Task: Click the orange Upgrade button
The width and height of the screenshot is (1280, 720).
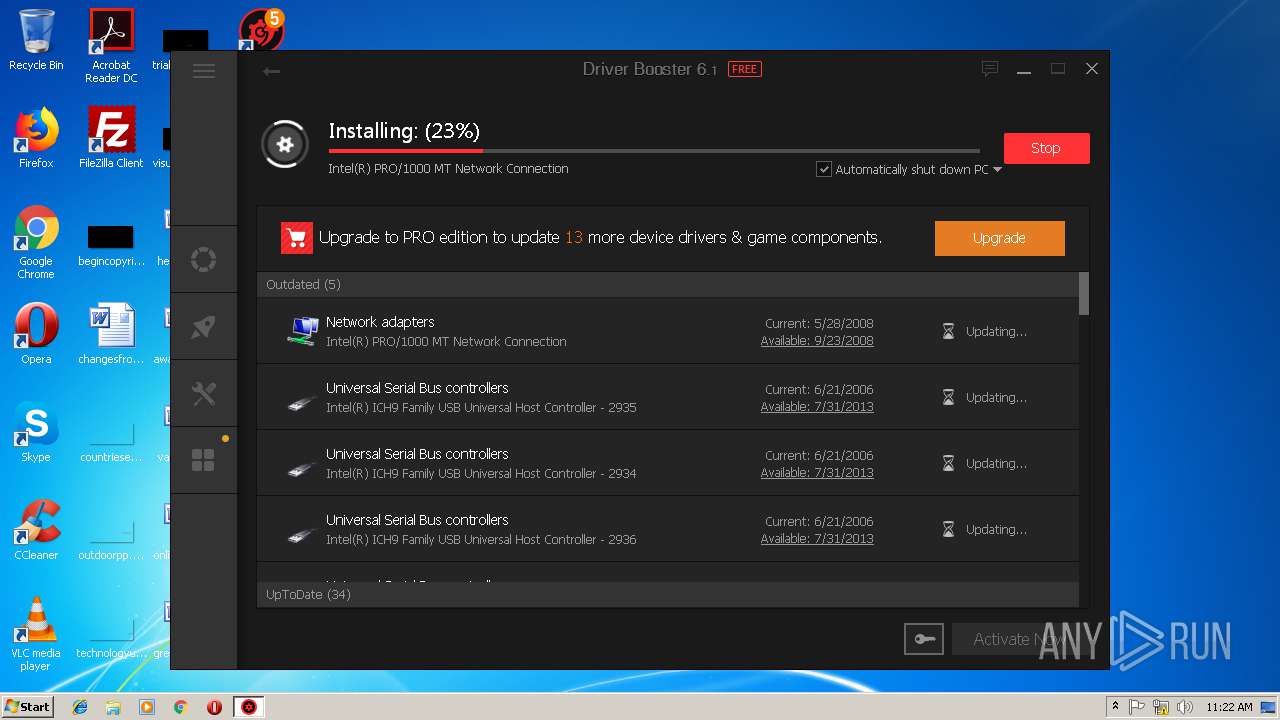Action: 999,238
